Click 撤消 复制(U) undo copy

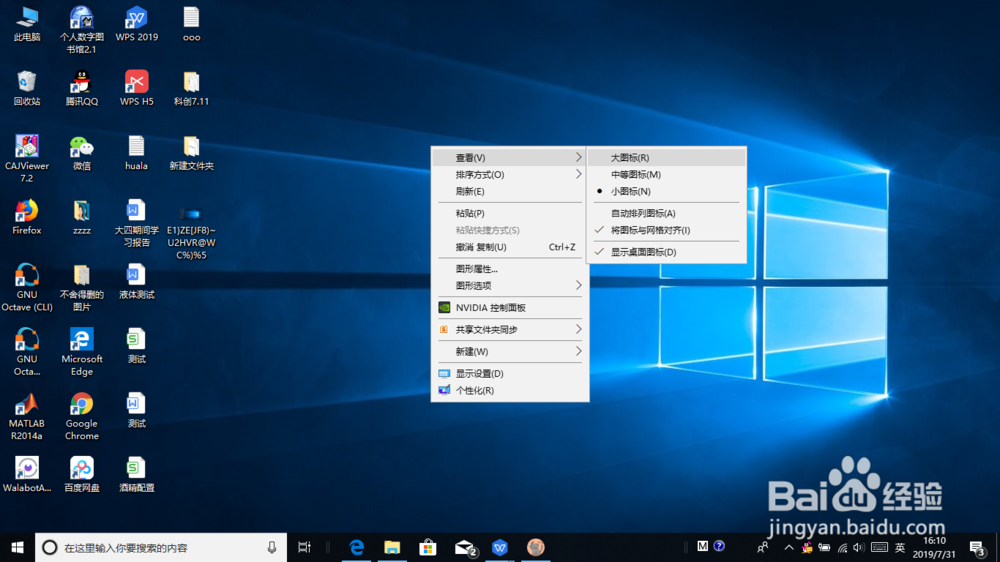[510, 247]
